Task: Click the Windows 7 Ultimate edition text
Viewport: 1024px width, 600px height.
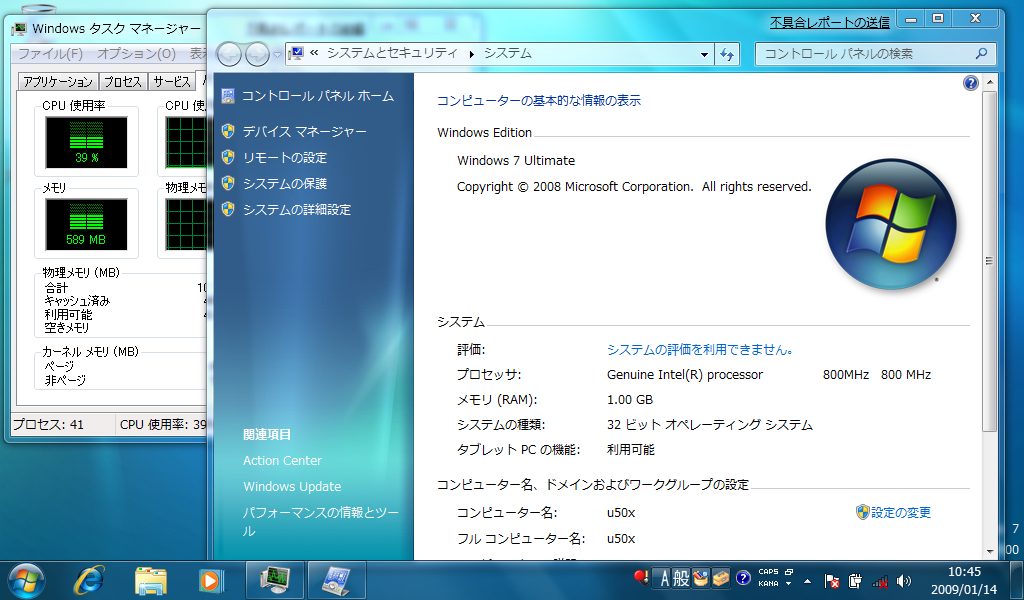Action: point(516,161)
